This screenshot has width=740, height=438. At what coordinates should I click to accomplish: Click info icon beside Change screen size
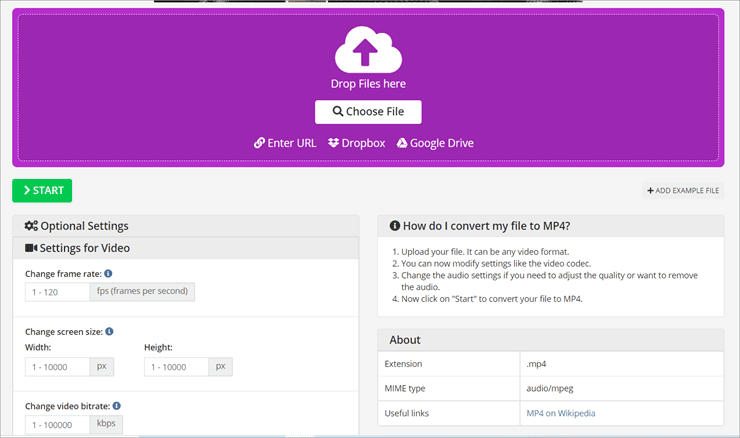109,331
